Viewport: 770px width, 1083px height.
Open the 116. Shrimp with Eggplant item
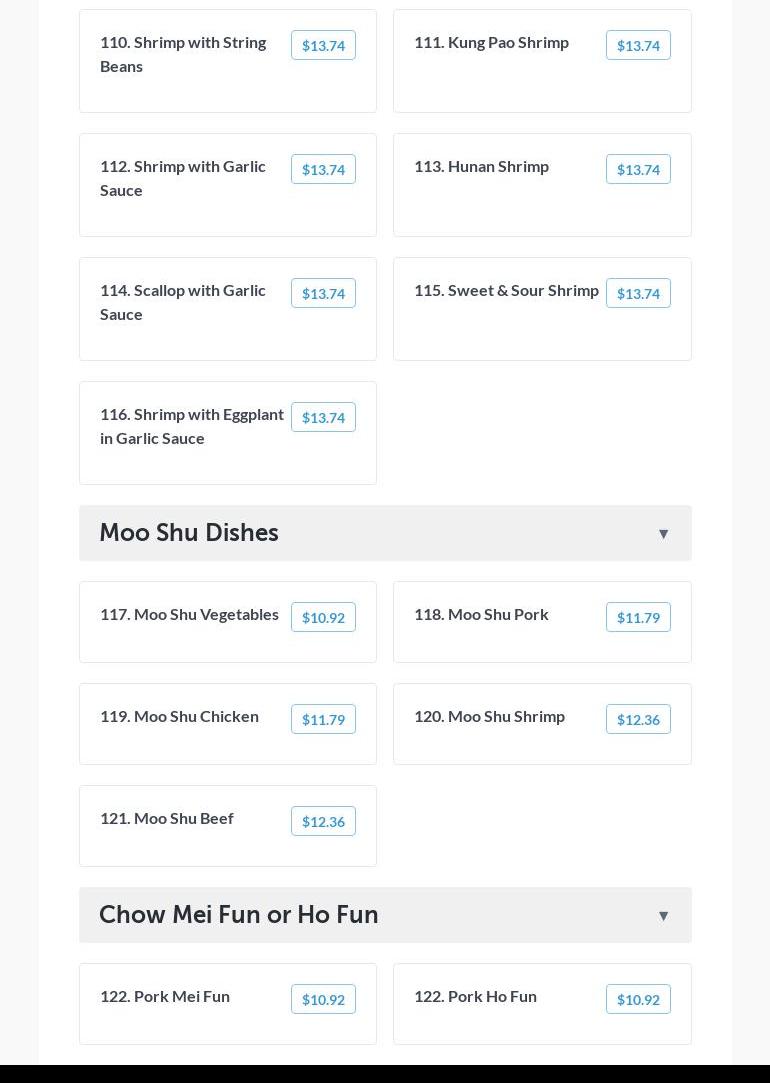pyautogui.click(x=192, y=426)
